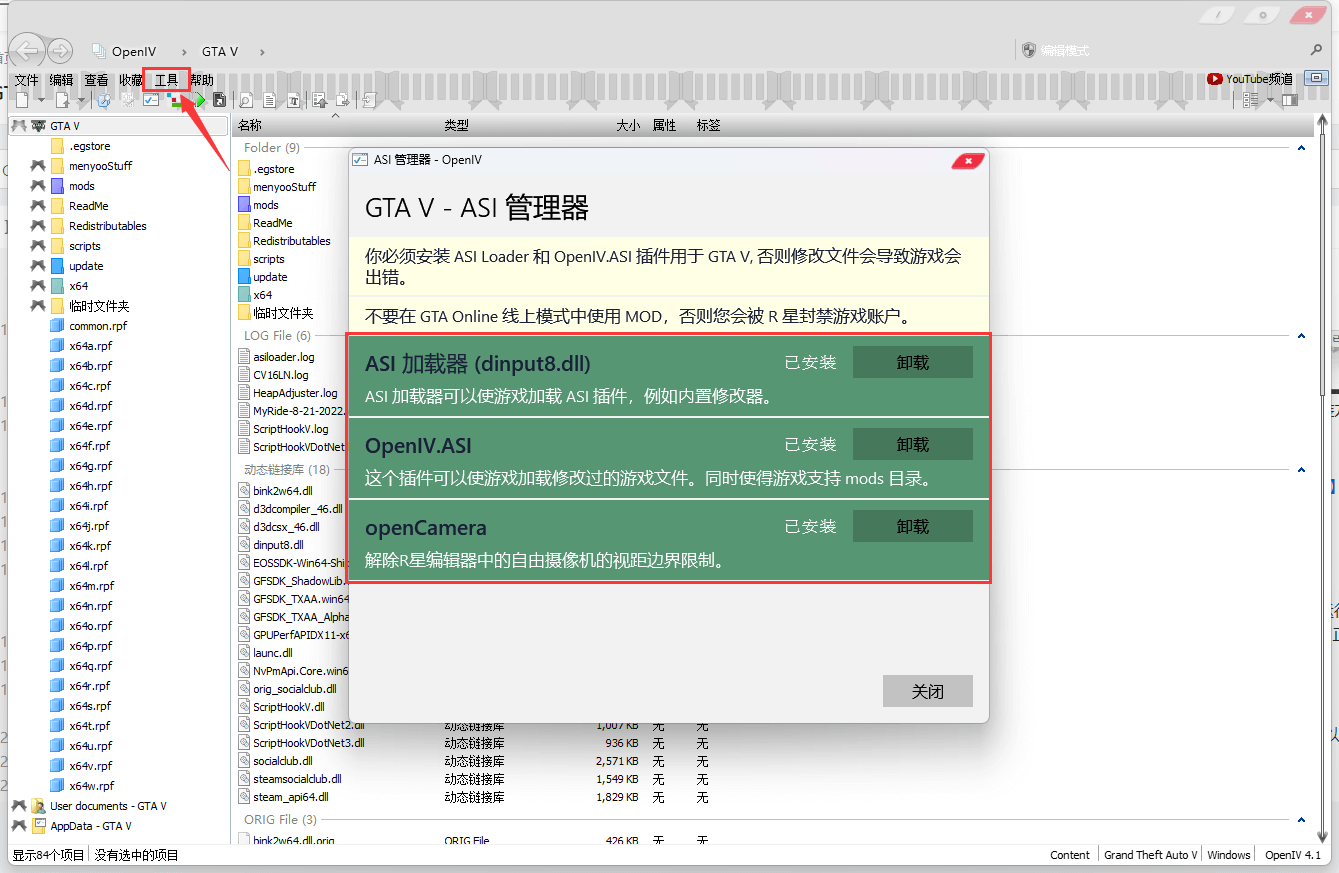Open the 工具 menu
The width and height of the screenshot is (1339, 873).
[166, 80]
